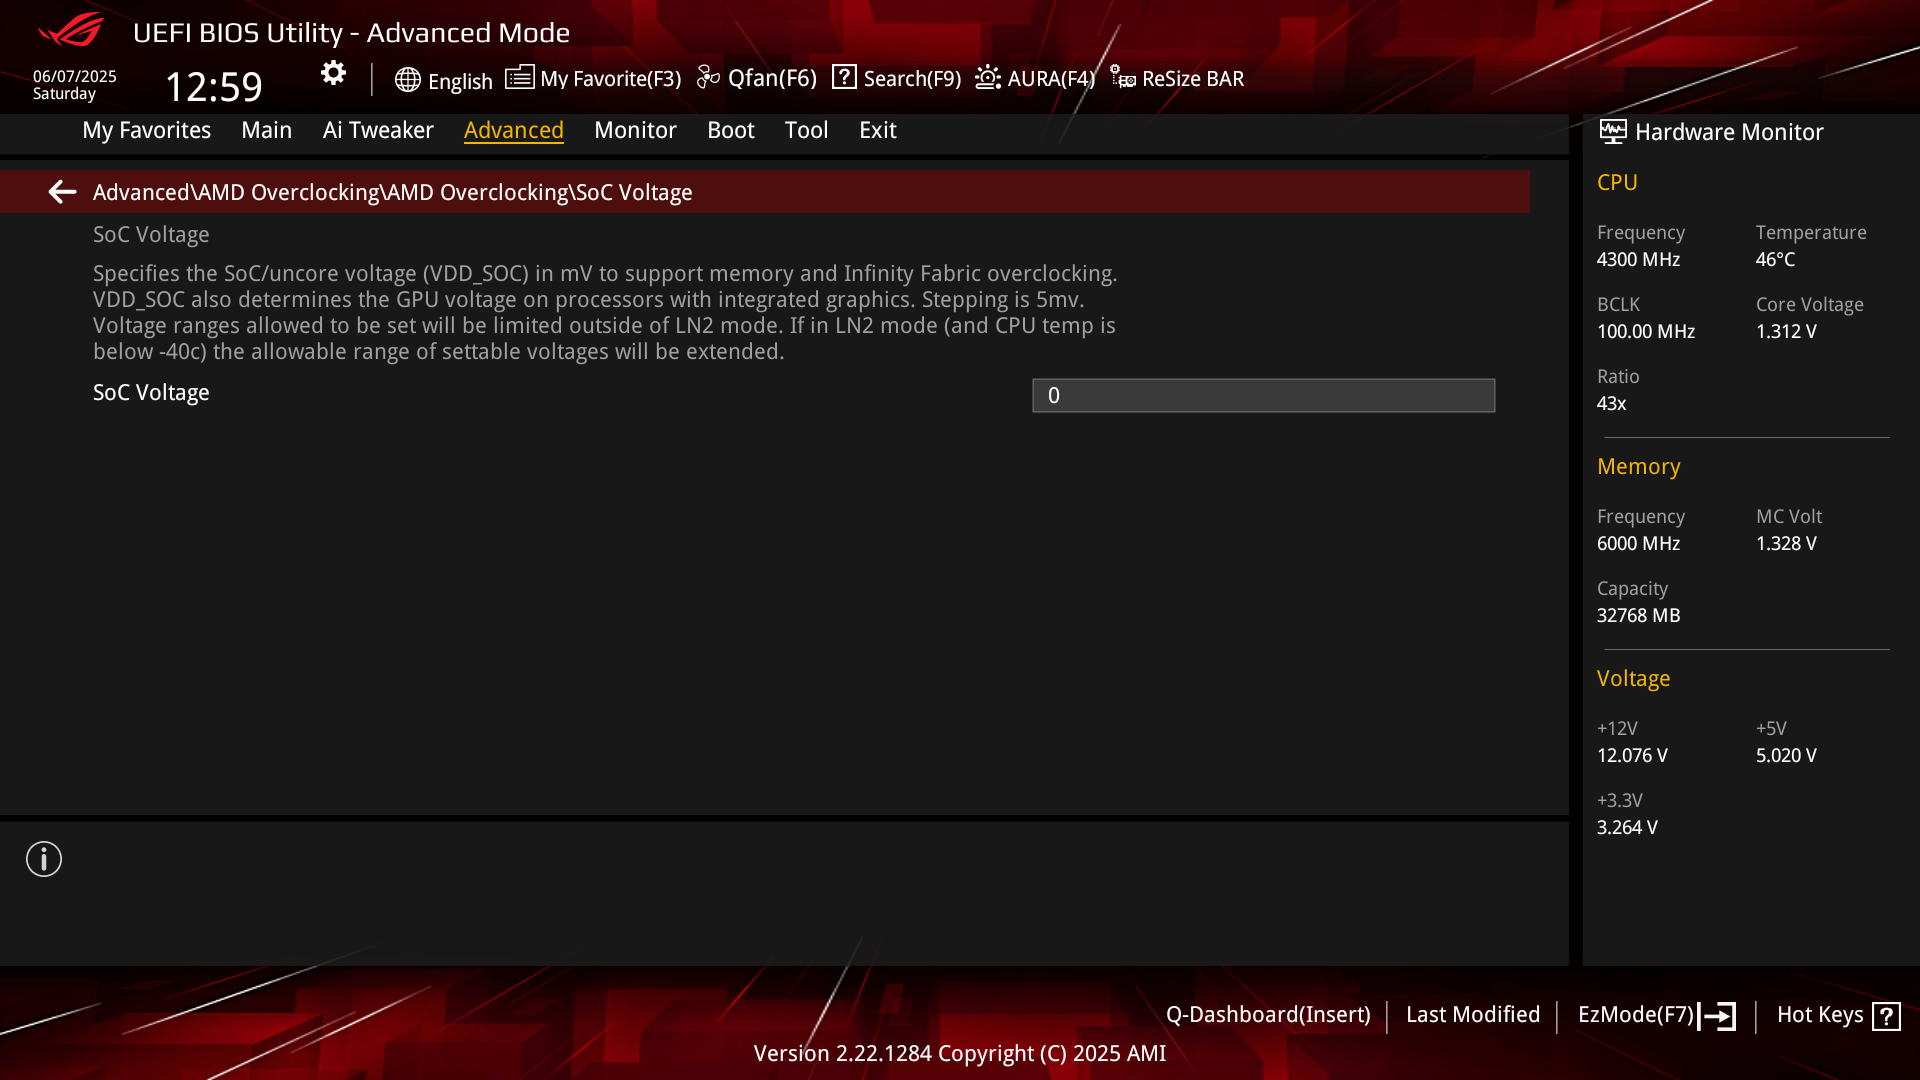The width and height of the screenshot is (1920, 1080).
Task: Switch to the Main tab
Action: [267, 130]
